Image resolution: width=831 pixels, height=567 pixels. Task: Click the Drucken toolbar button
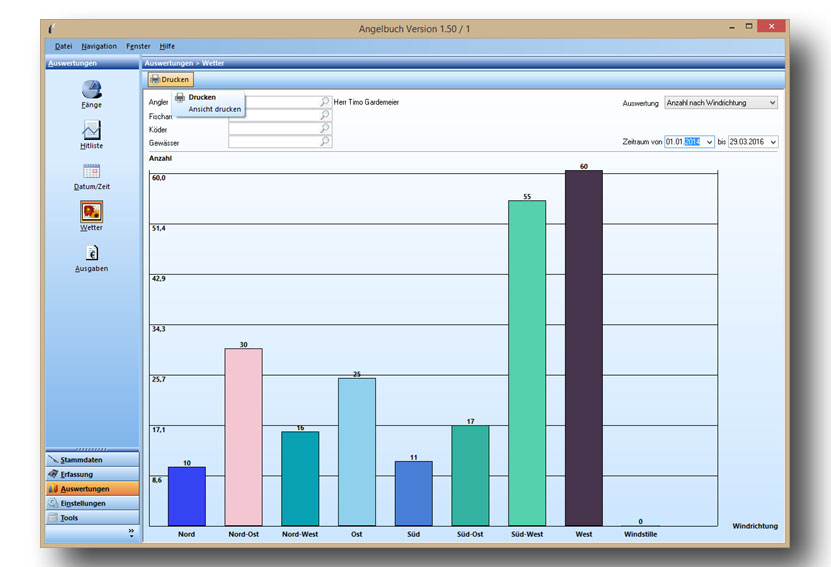[169, 79]
